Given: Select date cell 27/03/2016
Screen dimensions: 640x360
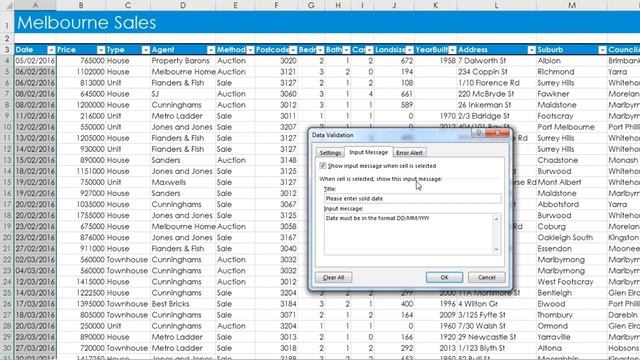Looking at the screenshot, I should click(x=35, y=348).
